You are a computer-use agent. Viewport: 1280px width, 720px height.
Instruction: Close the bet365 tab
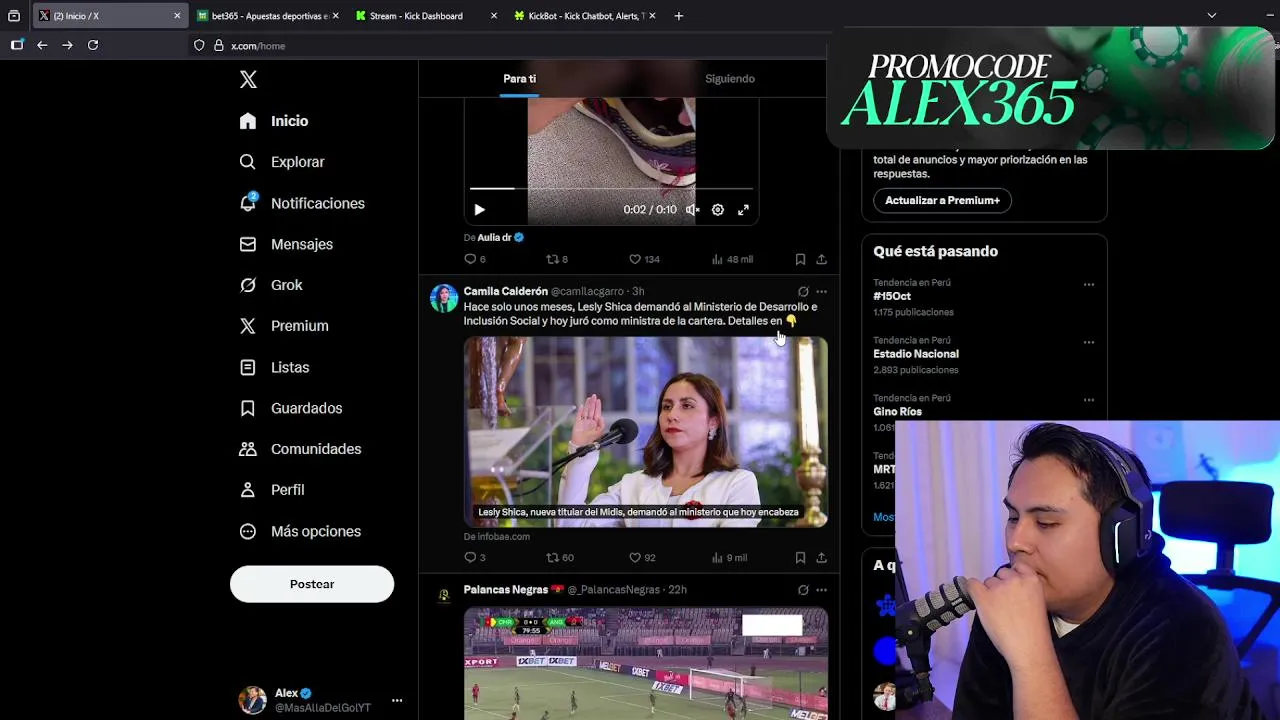pos(335,16)
